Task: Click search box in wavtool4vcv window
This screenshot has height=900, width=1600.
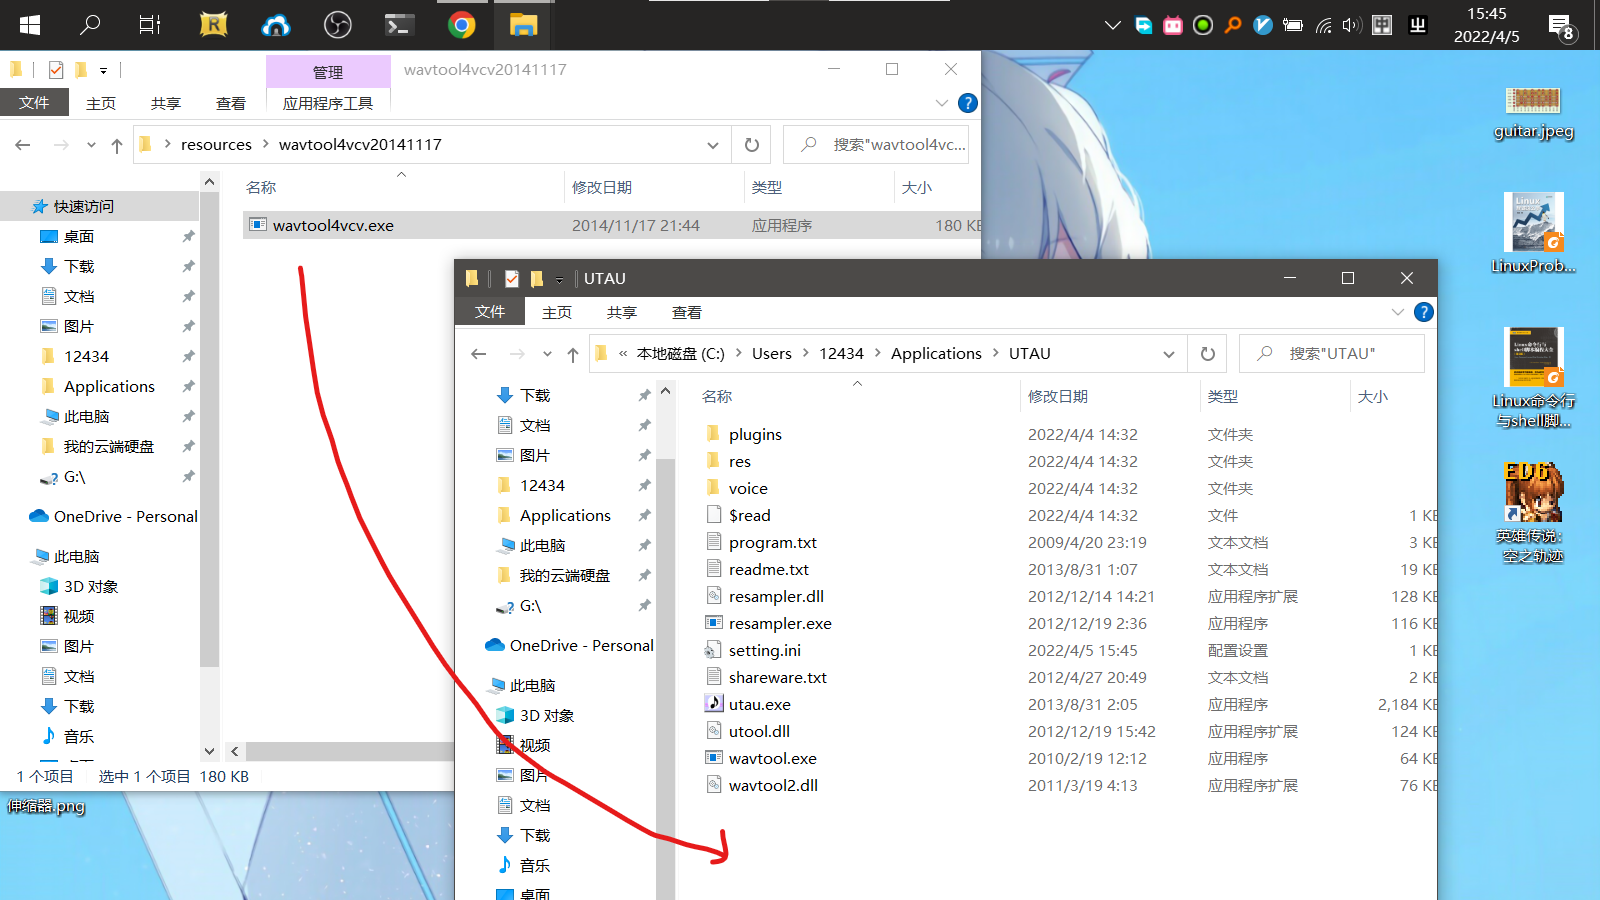Action: coord(876,145)
